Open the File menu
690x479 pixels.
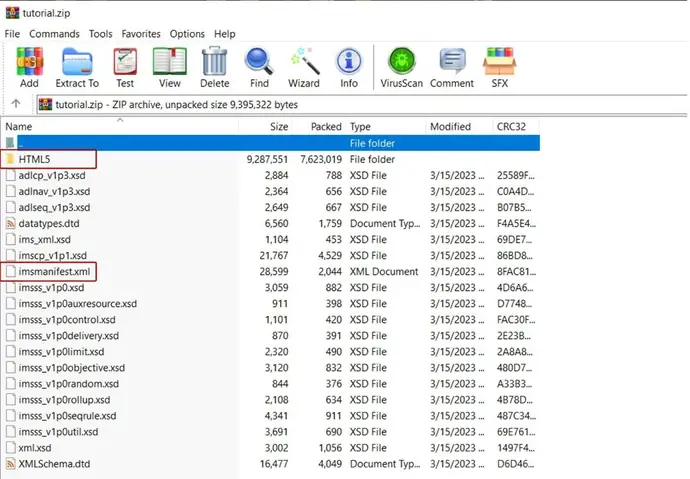point(12,34)
